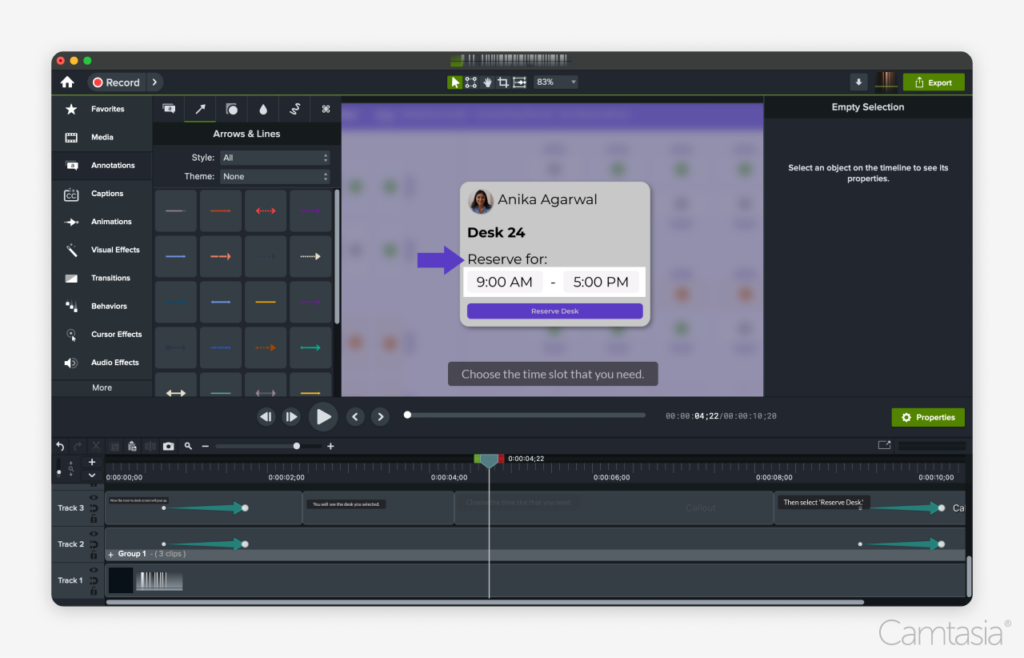Go to next frame step-forward control

click(291, 416)
